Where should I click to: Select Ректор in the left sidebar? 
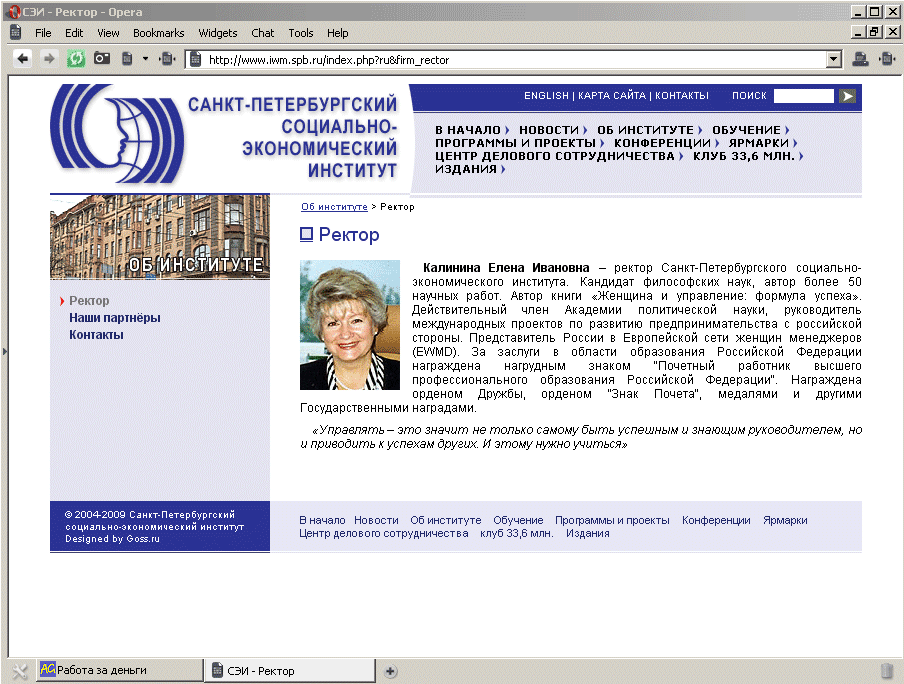[x=89, y=300]
